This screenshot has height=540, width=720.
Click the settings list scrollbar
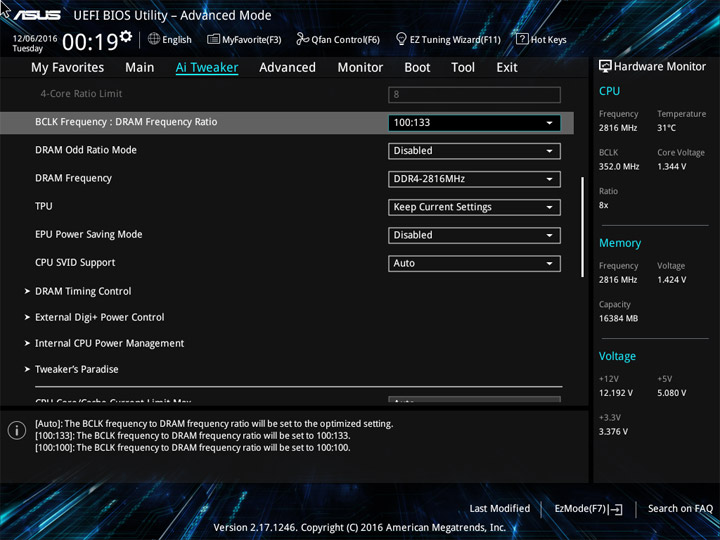583,227
